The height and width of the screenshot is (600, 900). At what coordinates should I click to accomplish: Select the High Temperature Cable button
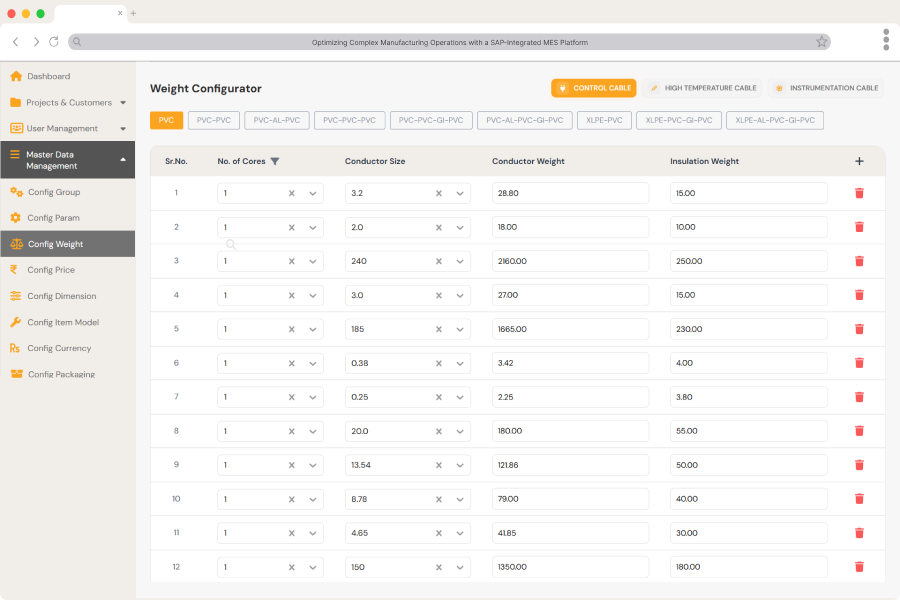703,88
